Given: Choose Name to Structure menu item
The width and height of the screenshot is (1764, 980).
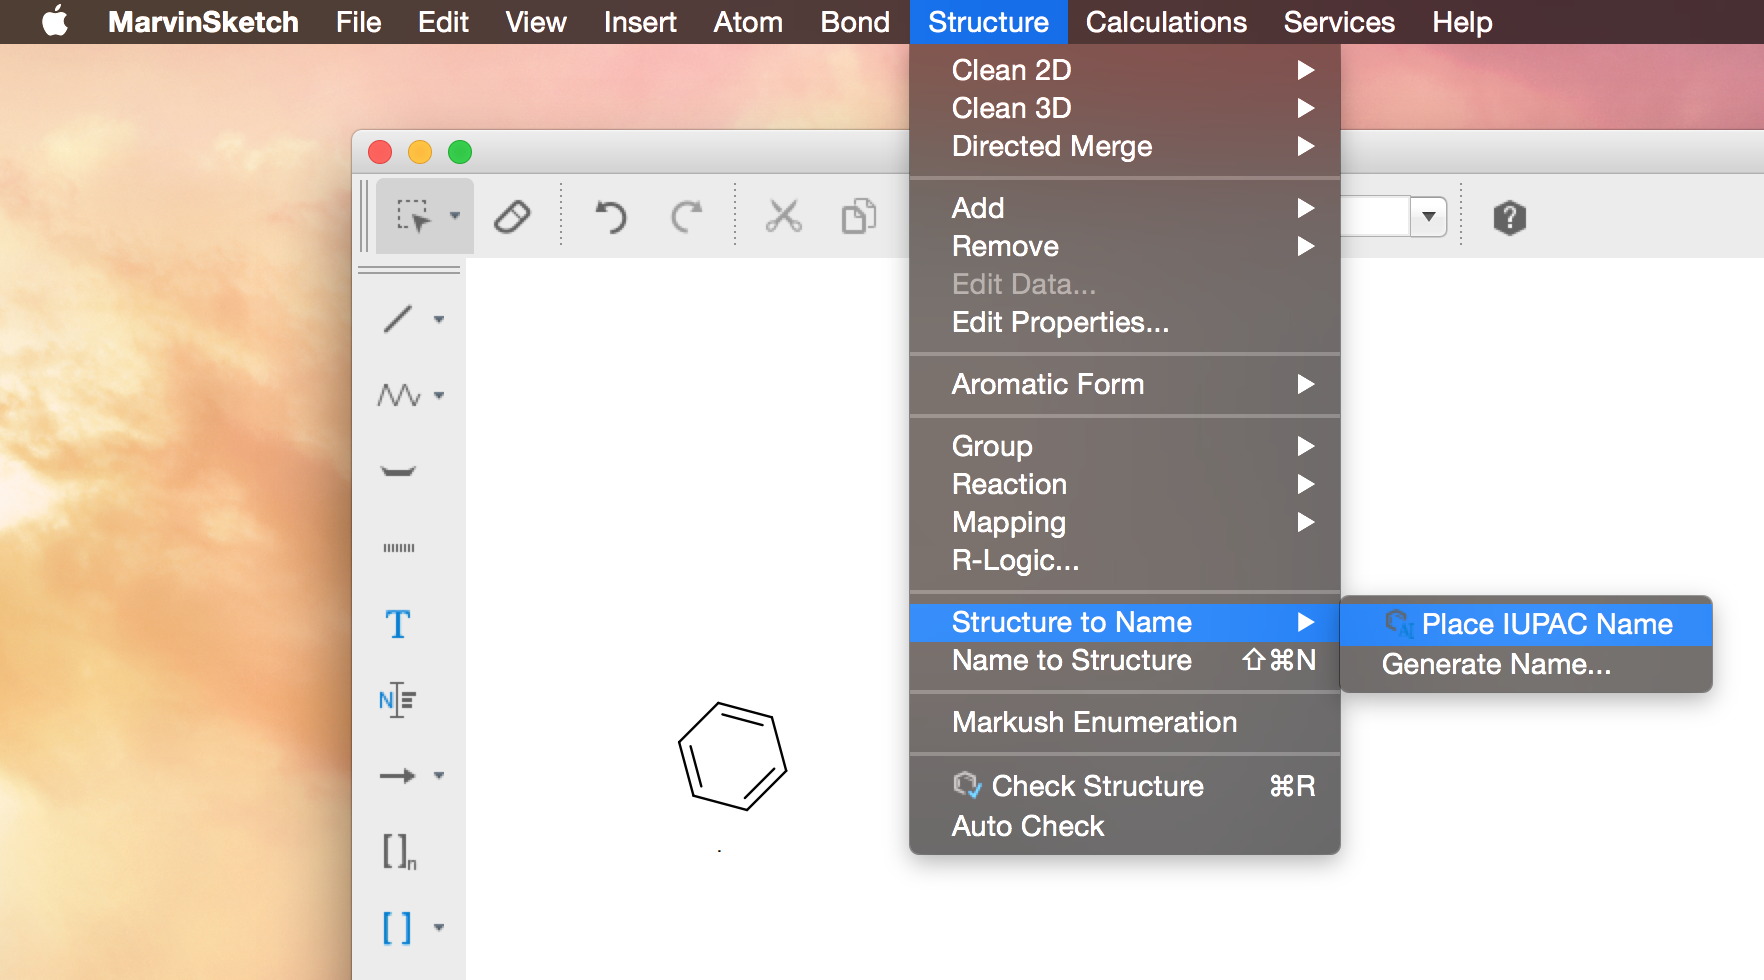Looking at the screenshot, I should 1125,660.
